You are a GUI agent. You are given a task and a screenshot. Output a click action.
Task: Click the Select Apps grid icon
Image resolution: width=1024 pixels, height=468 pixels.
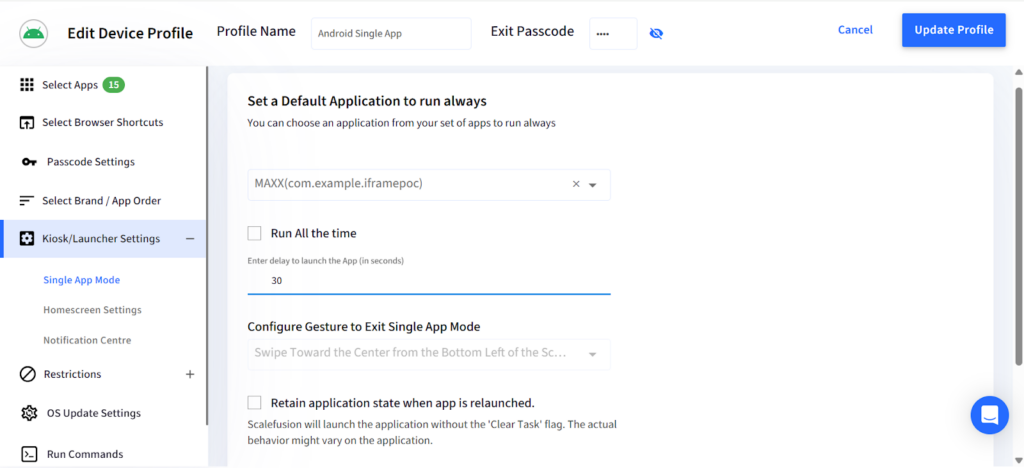27,85
